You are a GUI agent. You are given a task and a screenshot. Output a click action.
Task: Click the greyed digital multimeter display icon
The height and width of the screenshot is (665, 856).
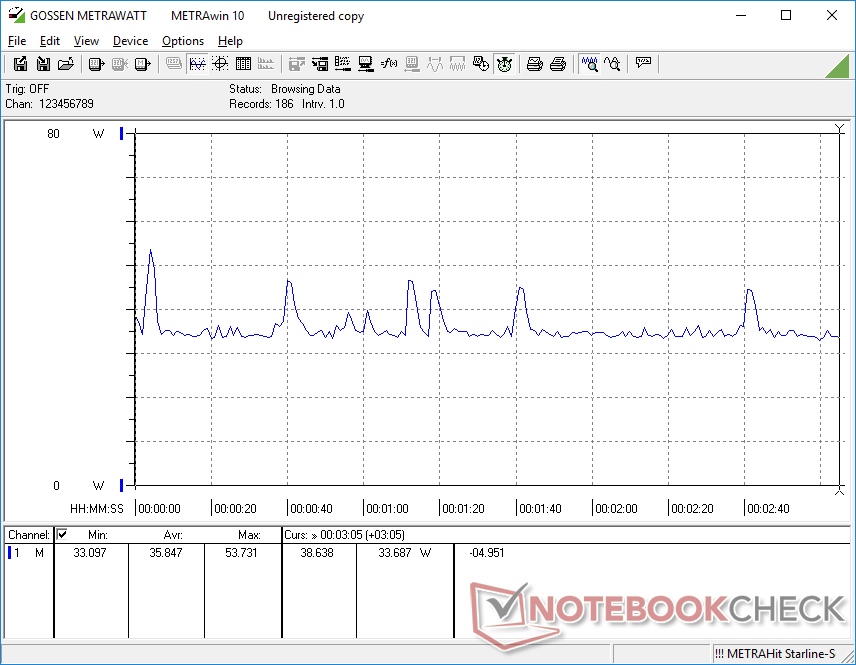[x=174, y=64]
